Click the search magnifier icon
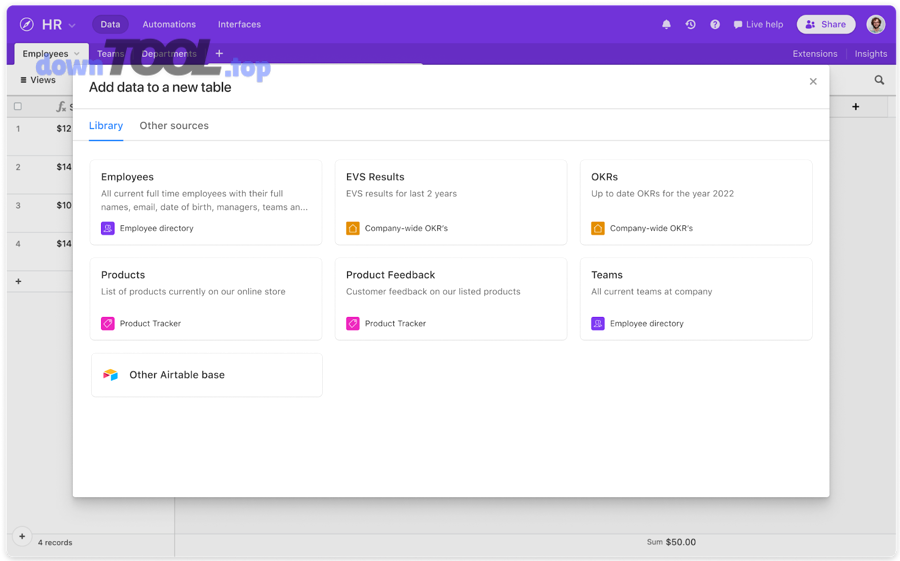Screen dimensions: 900x561 879,80
